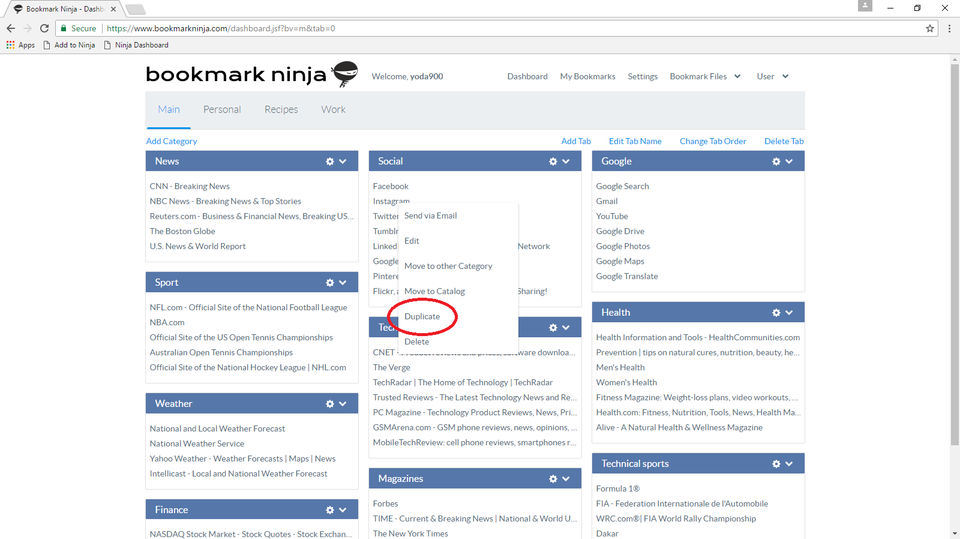Open the Facebook bookmark

390,186
